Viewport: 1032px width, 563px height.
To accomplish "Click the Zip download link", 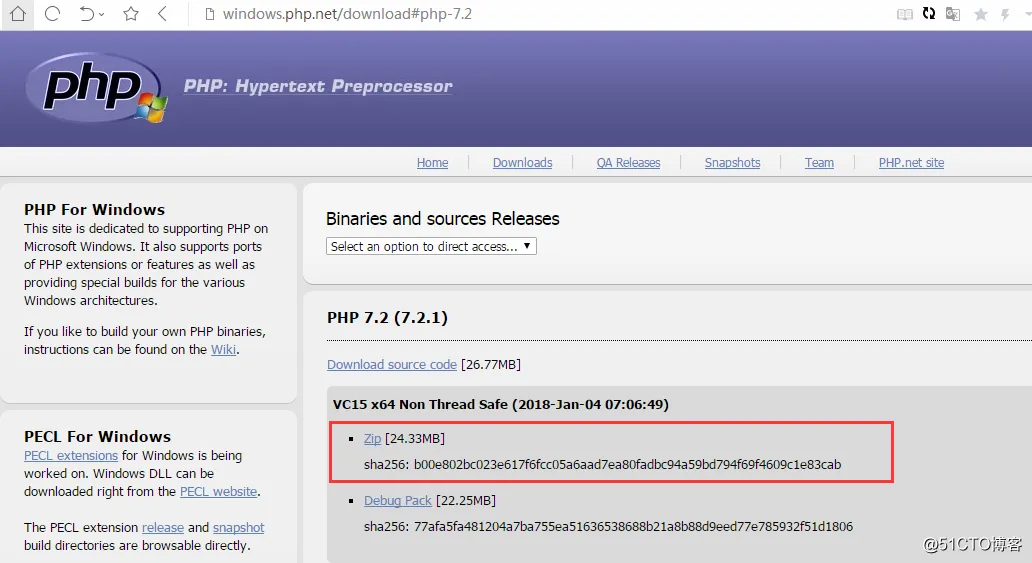I will click(373, 439).
